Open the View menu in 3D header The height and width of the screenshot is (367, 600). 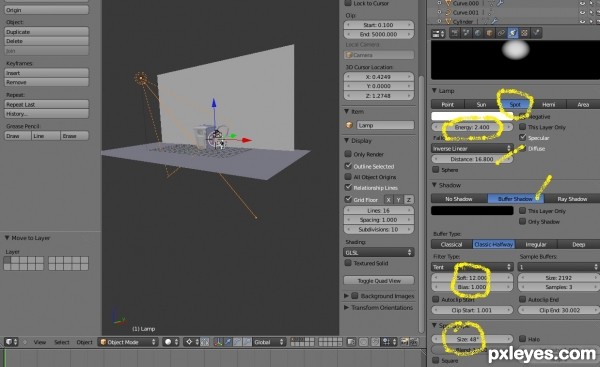pyautogui.click(x=39, y=342)
